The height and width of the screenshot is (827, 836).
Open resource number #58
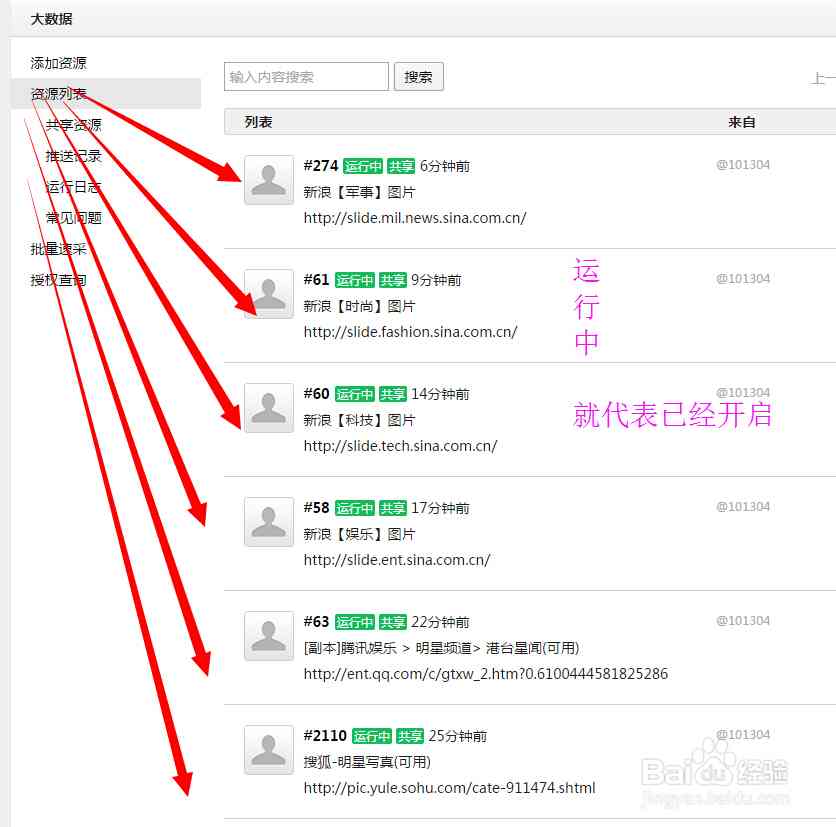pos(316,508)
